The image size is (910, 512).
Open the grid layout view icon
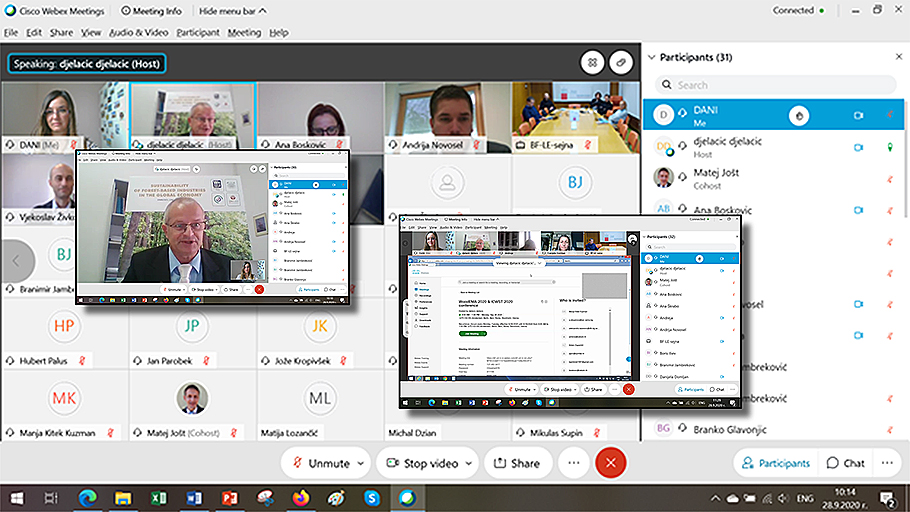[x=593, y=63]
